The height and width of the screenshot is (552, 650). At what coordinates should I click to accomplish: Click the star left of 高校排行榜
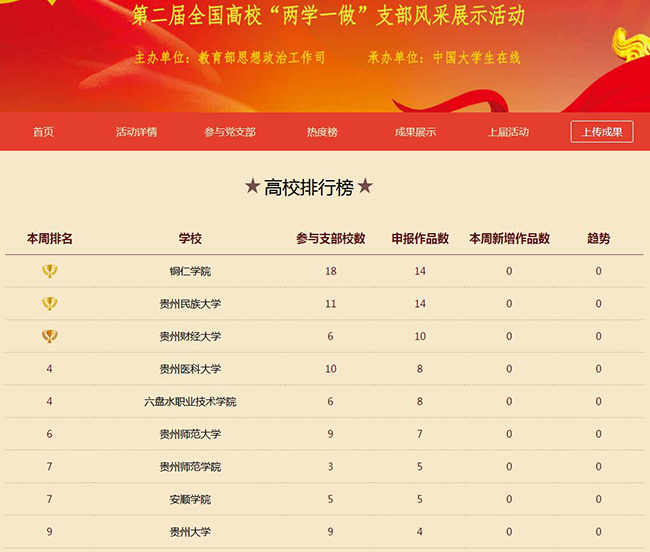tap(252, 187)
